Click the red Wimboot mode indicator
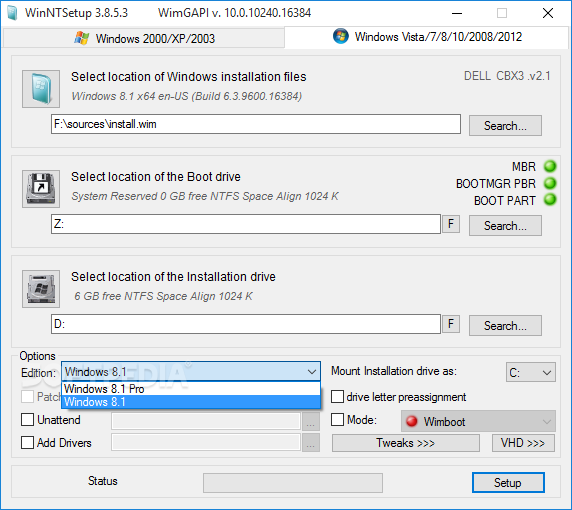This screenshot has height=510, width=572. (x=411, y=421)
